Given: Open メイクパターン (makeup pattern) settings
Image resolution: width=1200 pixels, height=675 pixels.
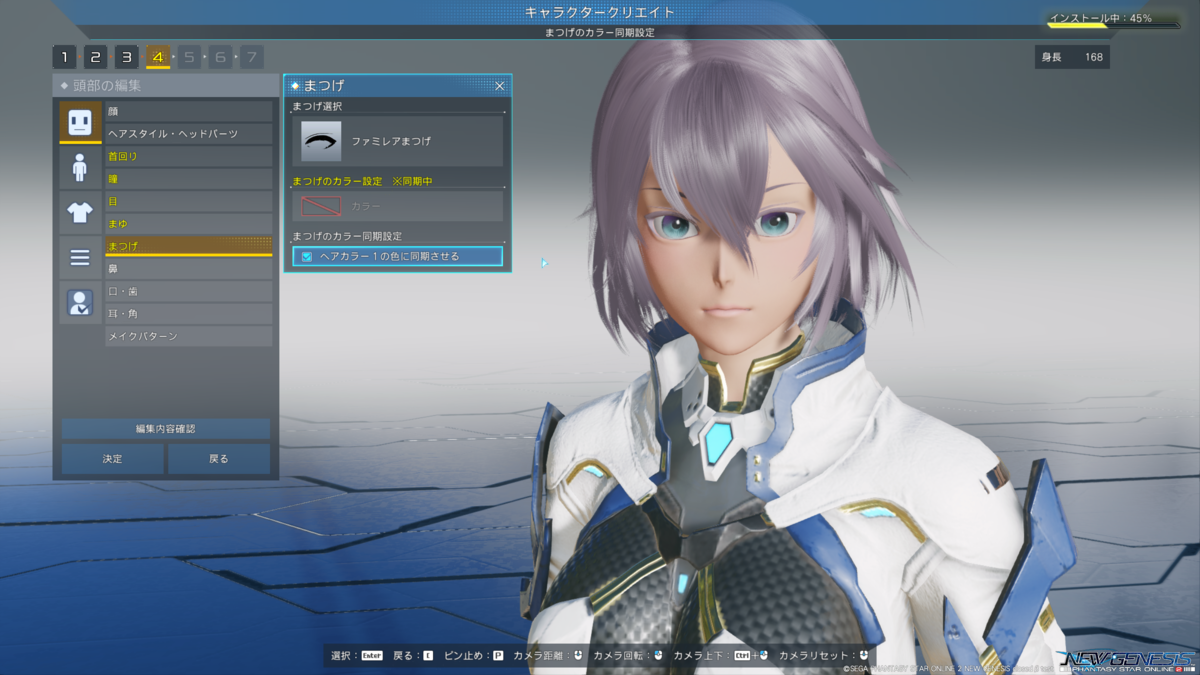Looking at the screenshot, I should point(188,335).
